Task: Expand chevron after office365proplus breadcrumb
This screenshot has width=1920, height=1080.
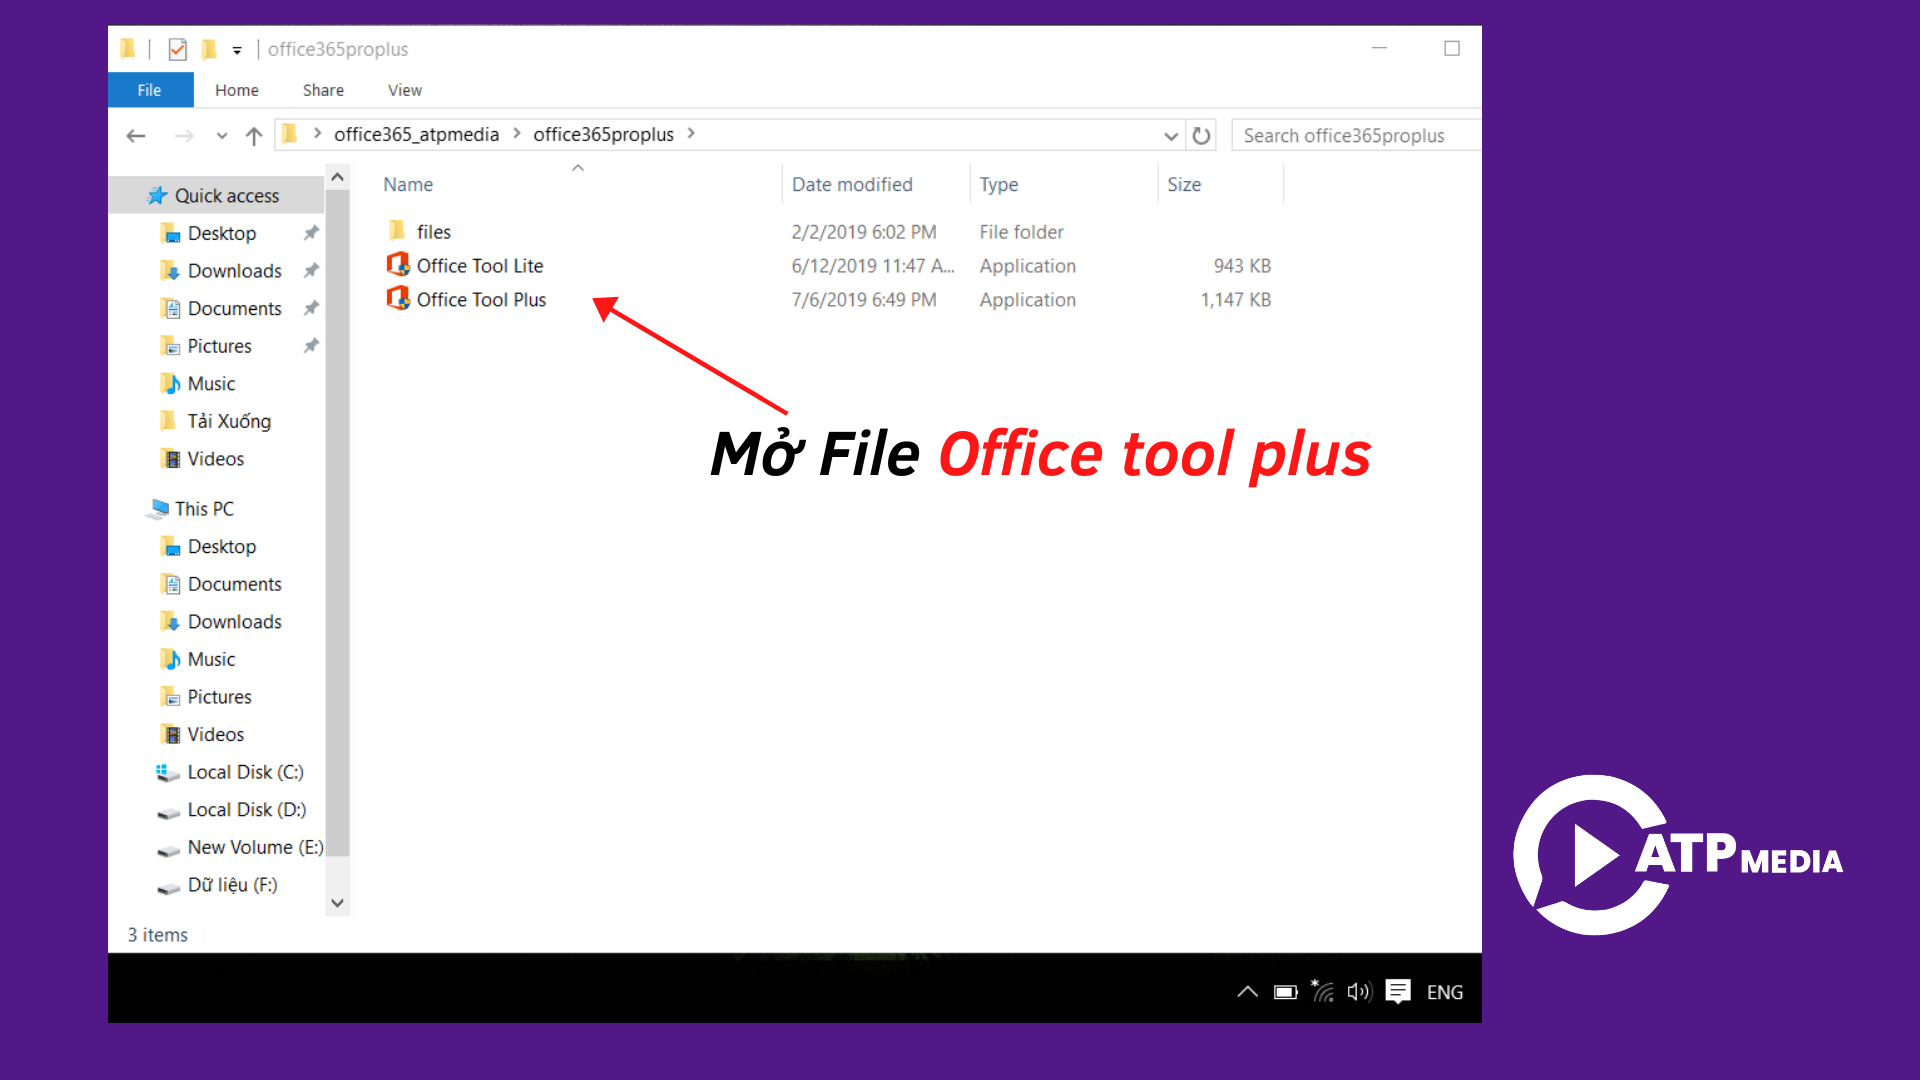Action: 691,134
